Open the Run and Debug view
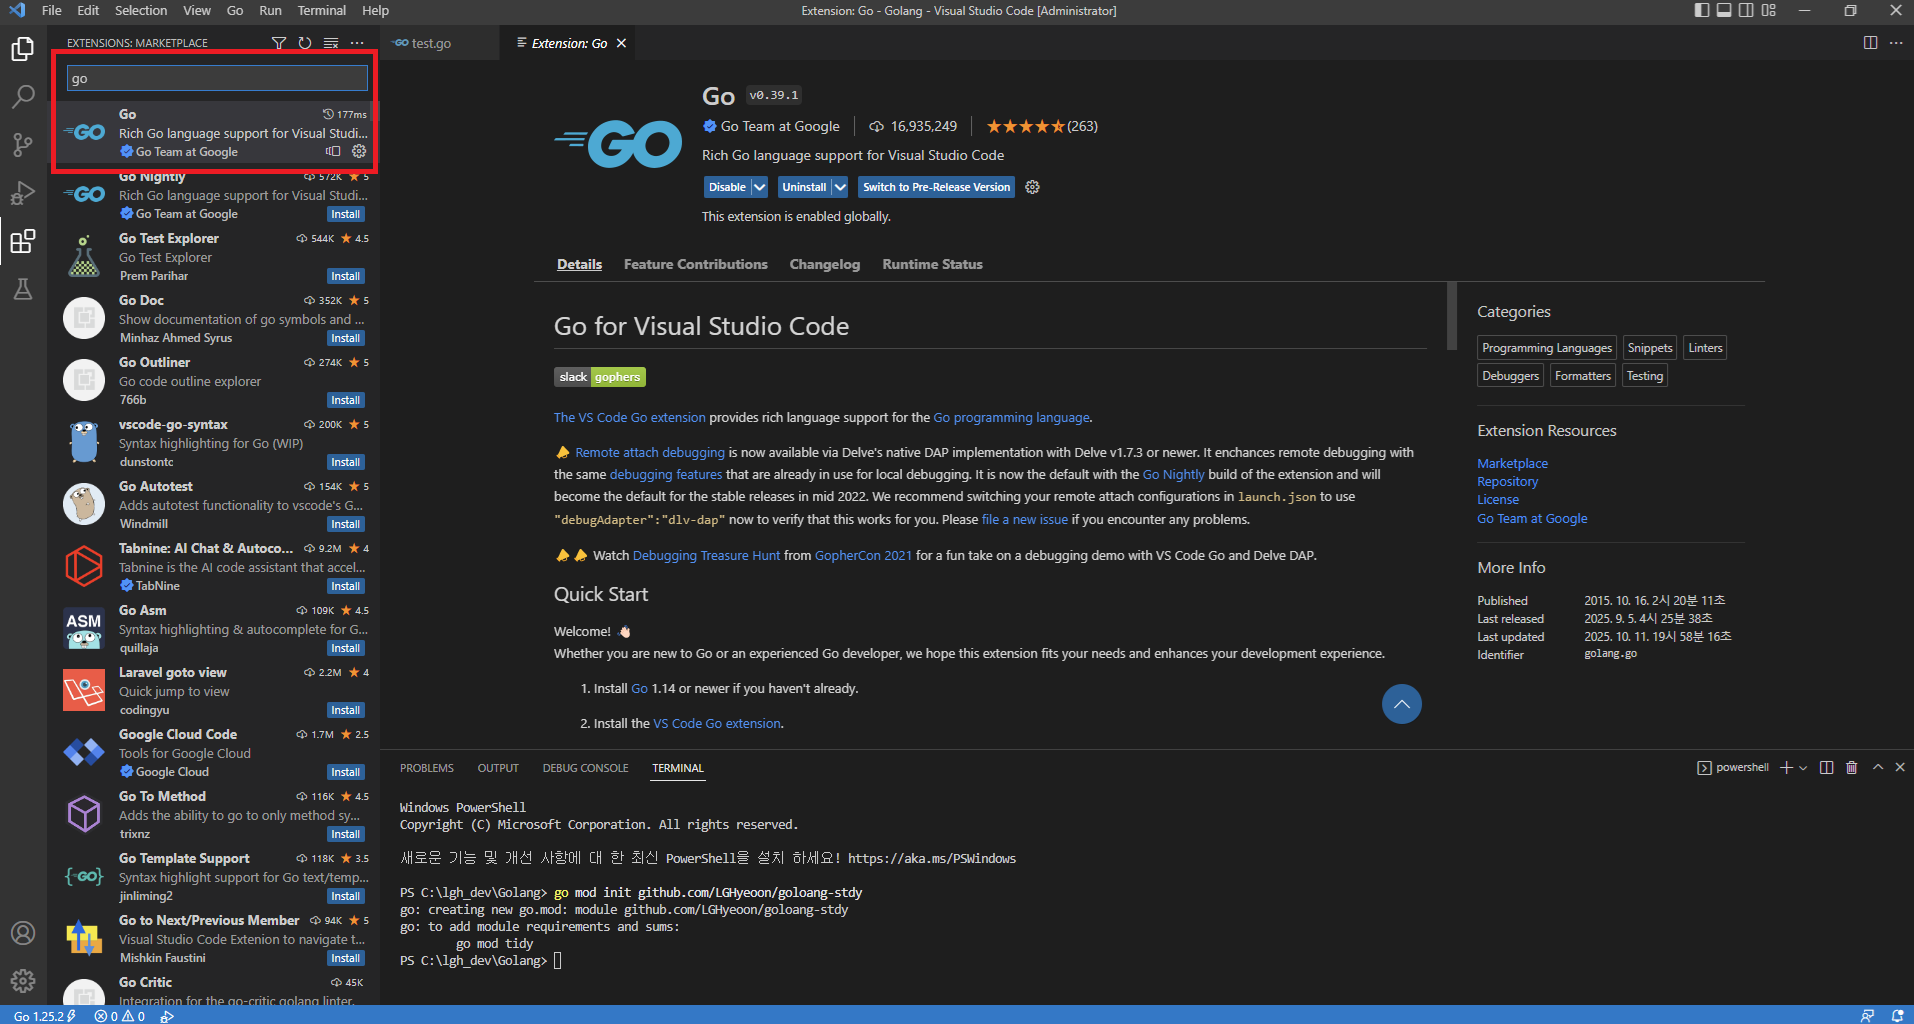 click(x=23, y=193)
